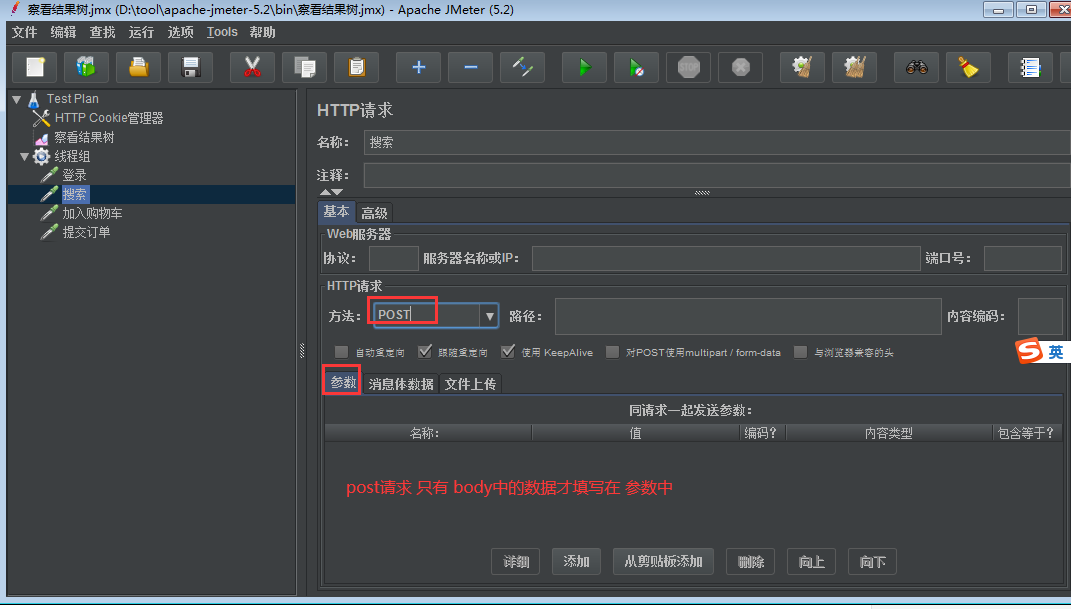Click the Toggle enable/disable icon
Image resolution: width=1071 pixels, height=609 pixels.
click(x=522, y=67)
